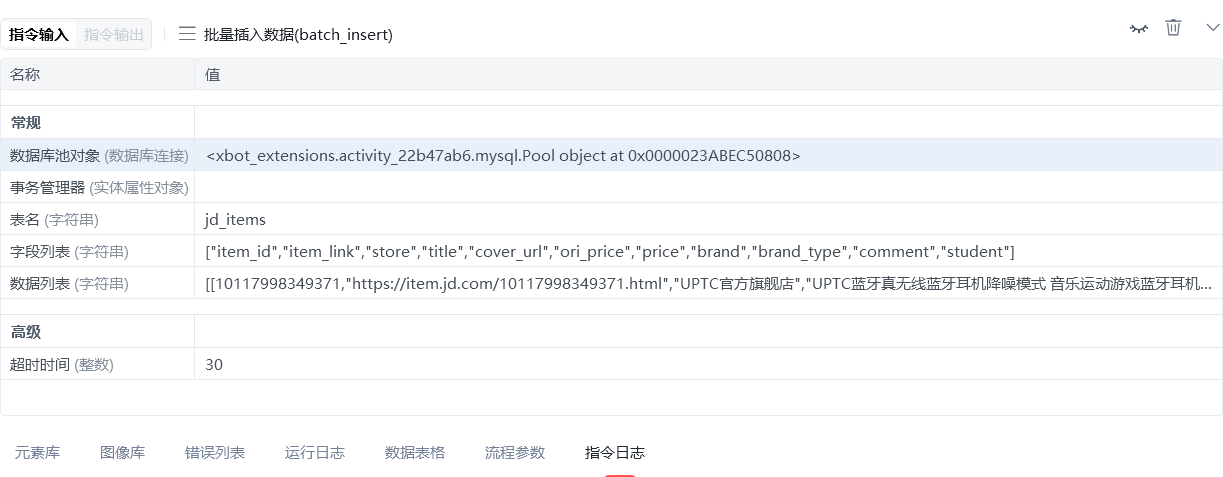Click the jd_items table name value
This screenshot has height=477, width=1223.
(x=236, y=219)
